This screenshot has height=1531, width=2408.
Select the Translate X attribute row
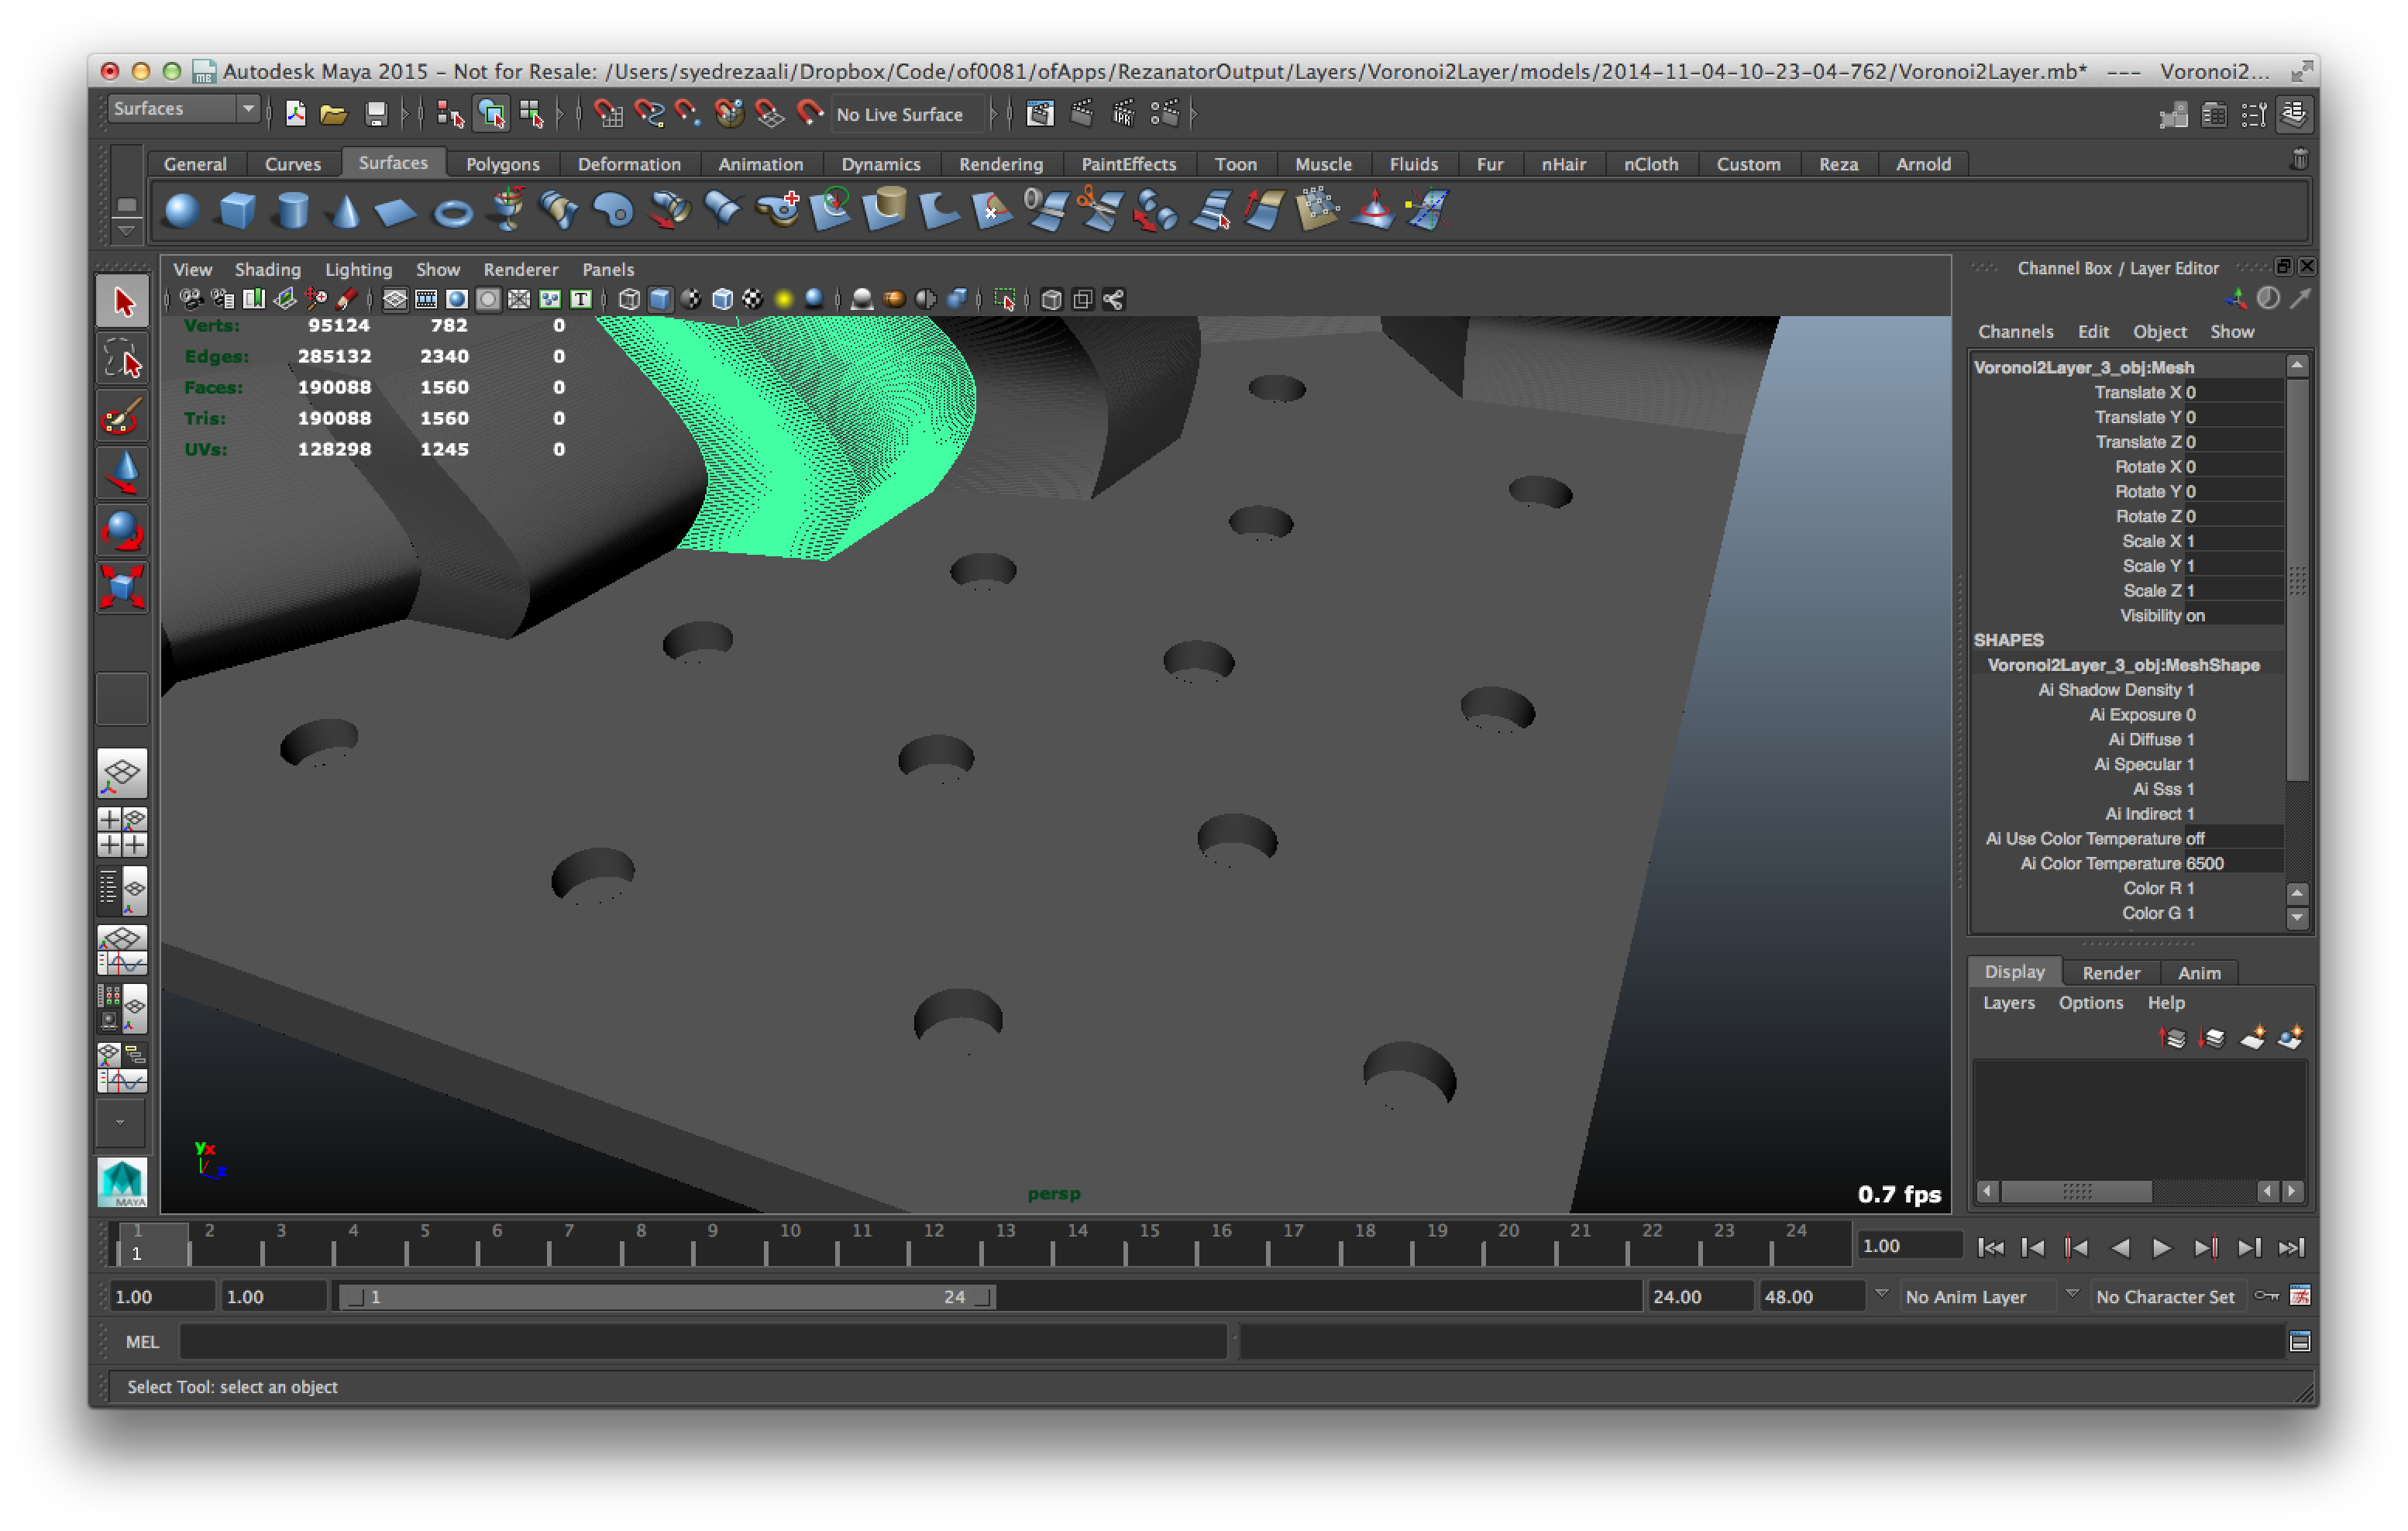2128,392
